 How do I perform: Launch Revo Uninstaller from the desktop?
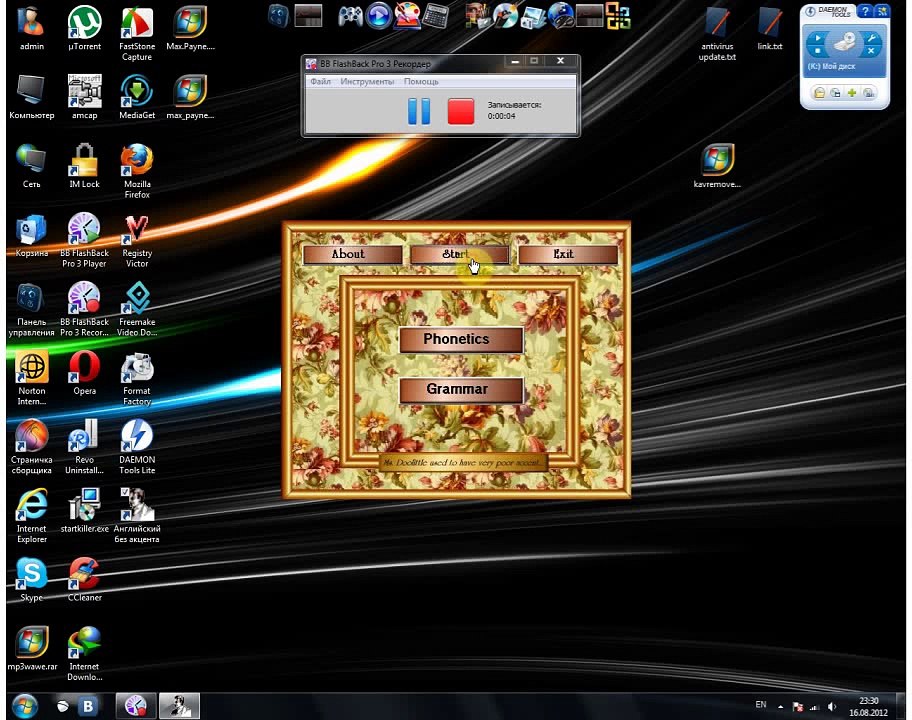click(84, 447)
